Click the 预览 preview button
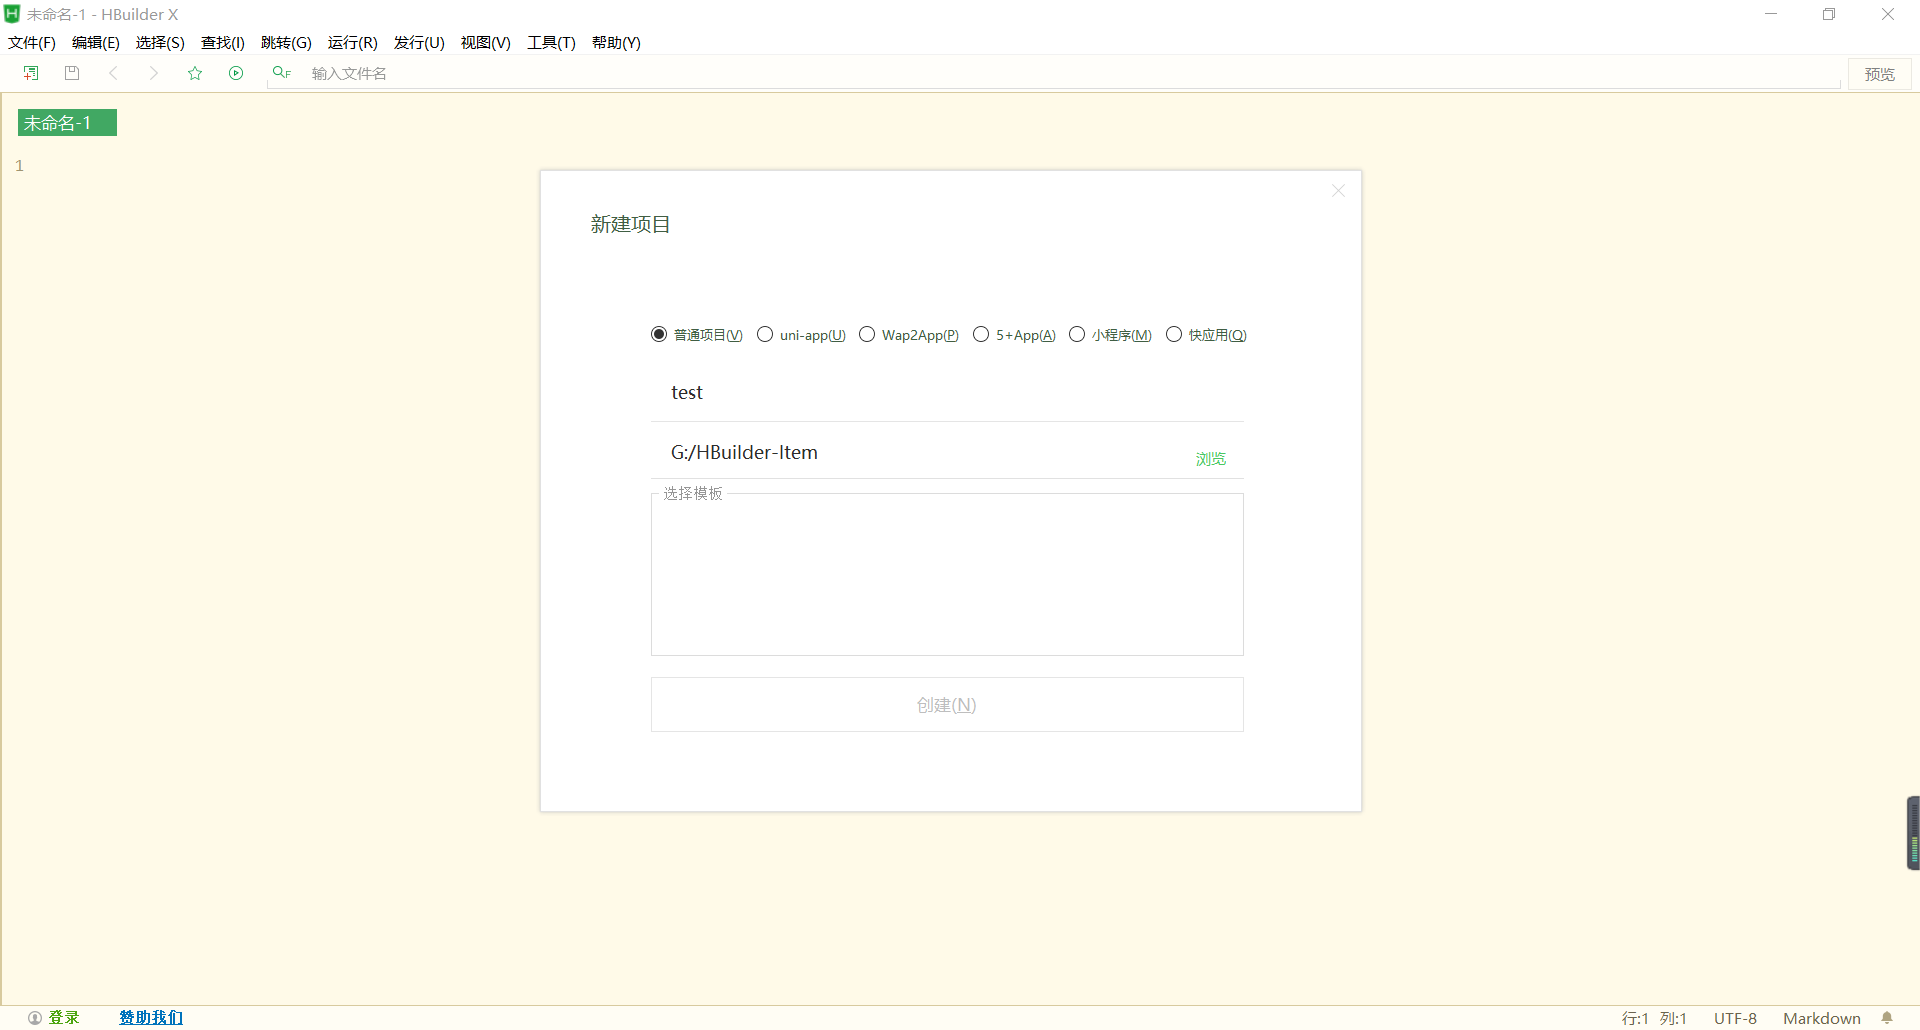The height and width of the screenshot is (1030, 1920). pyautogui.click(x=1880, y=74)
